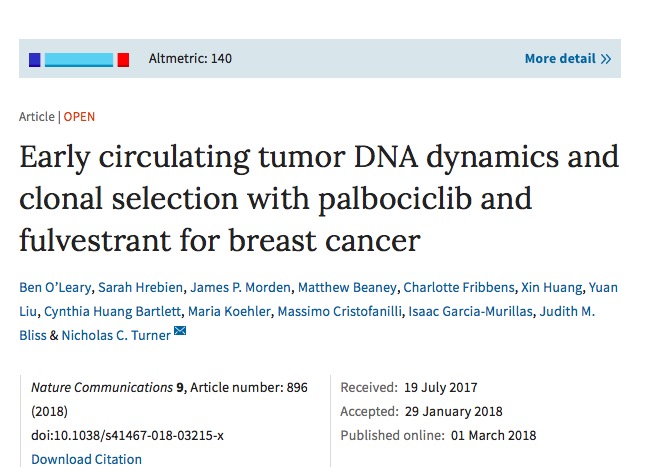668x467 pixels.
Task: Open author Ben O'Leary's details
Action: pos(55,288)
